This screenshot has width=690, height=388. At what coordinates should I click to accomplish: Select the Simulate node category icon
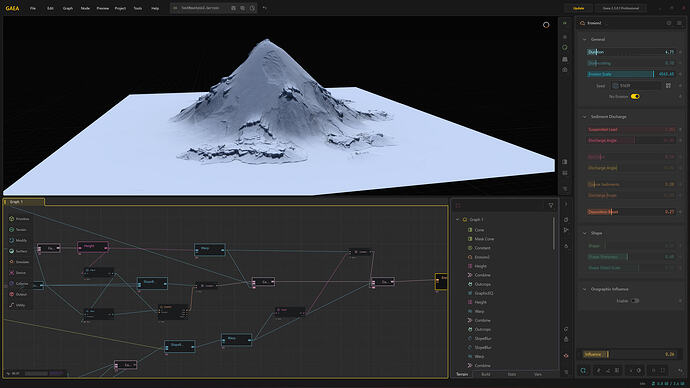11,262
